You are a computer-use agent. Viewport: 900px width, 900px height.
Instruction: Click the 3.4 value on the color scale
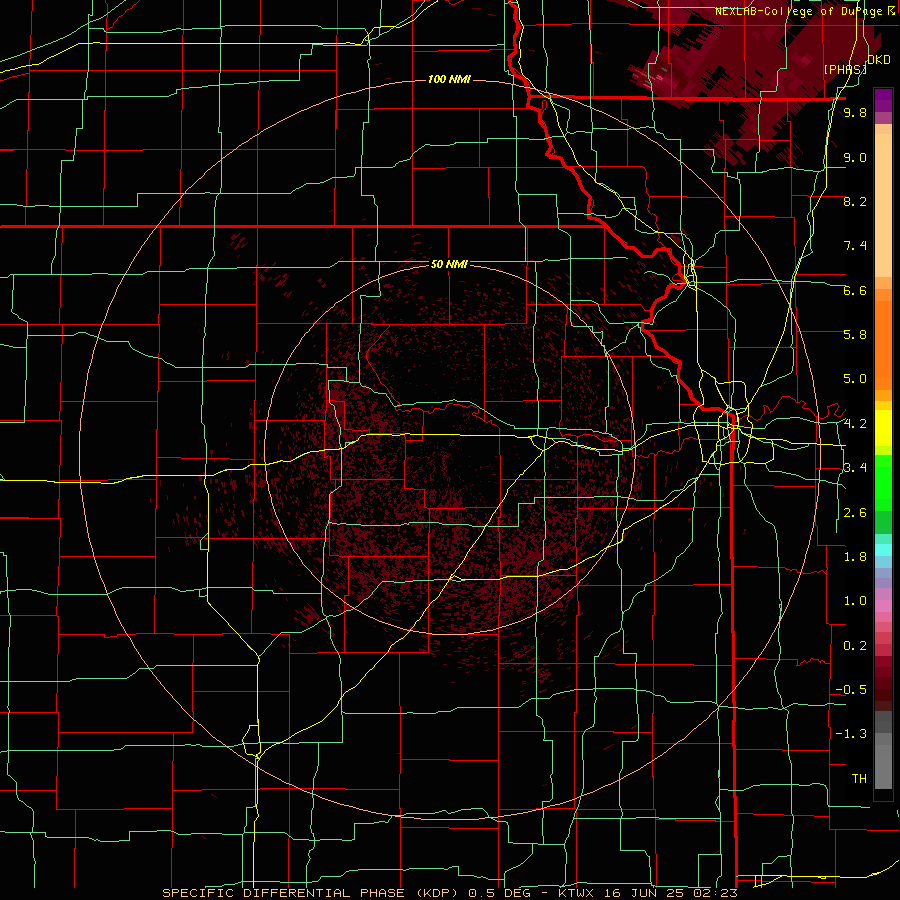point(855,468)
